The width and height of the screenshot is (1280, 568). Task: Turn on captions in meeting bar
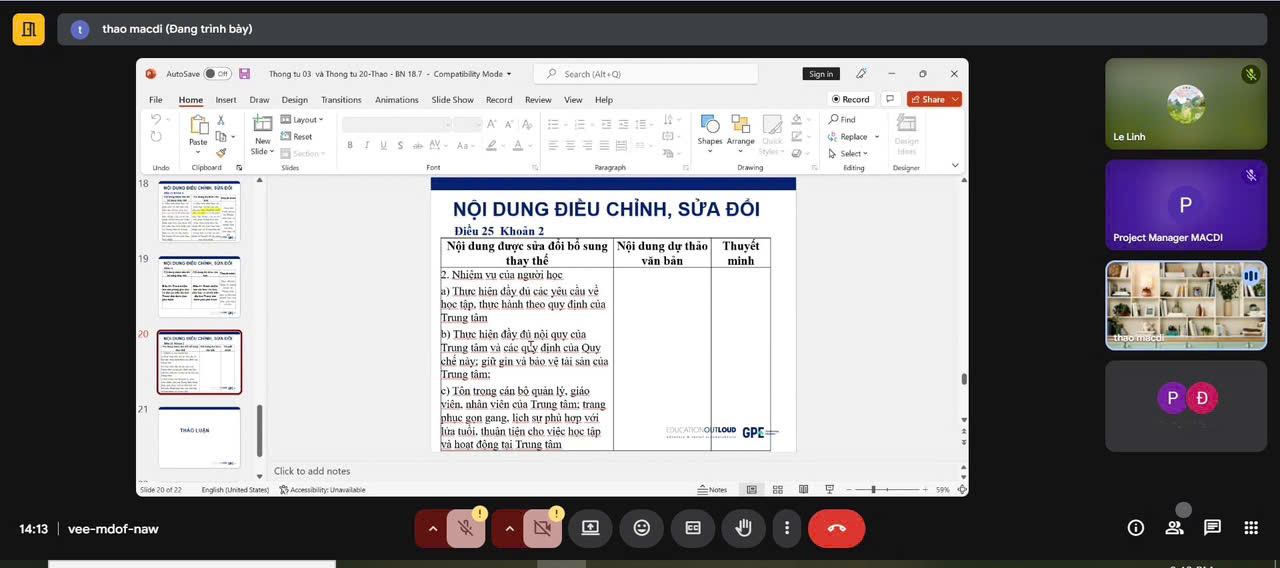[692, 528]
